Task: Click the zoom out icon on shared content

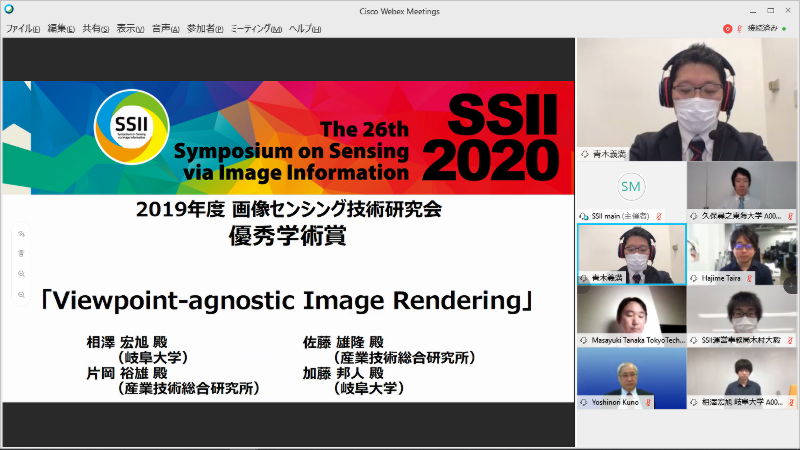Action: tap(21, 294)
